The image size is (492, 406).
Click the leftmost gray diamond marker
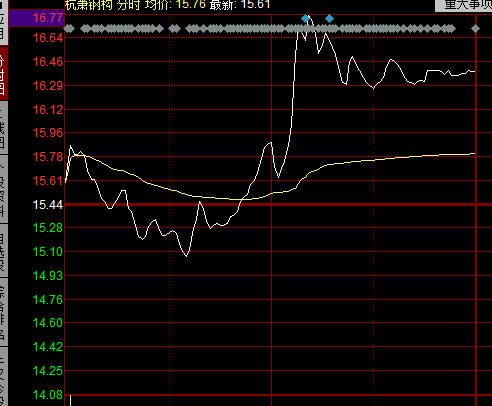[x=69, y=29]
